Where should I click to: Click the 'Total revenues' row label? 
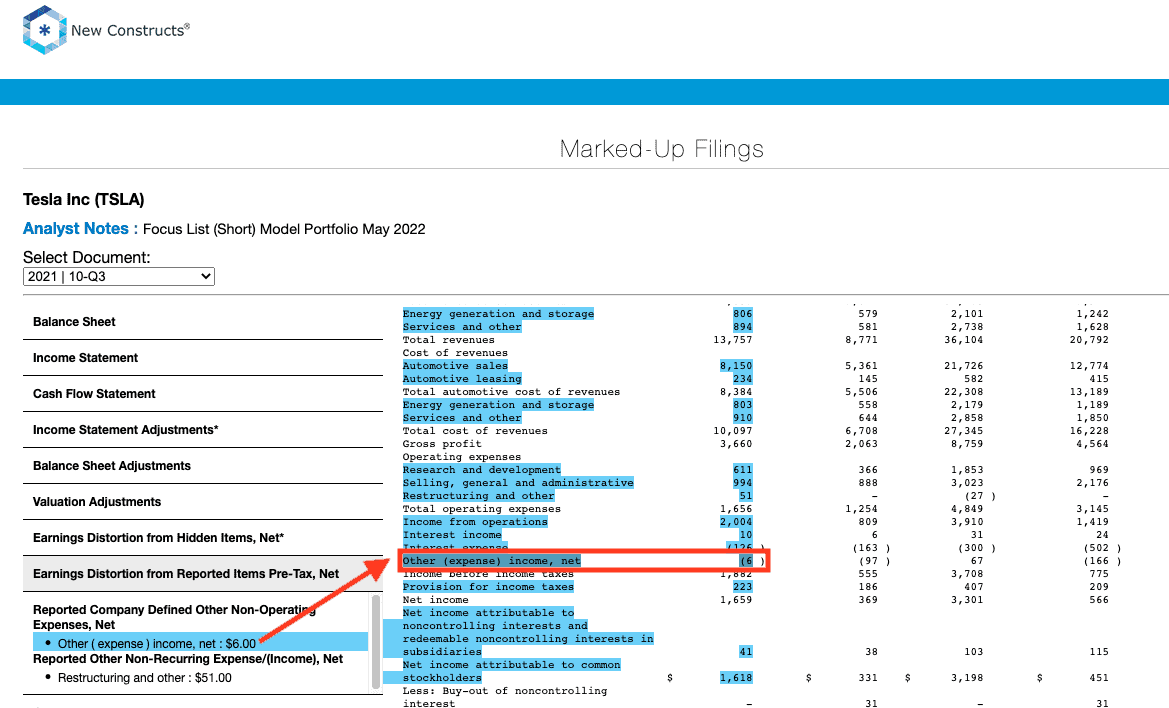coord(449,340)
